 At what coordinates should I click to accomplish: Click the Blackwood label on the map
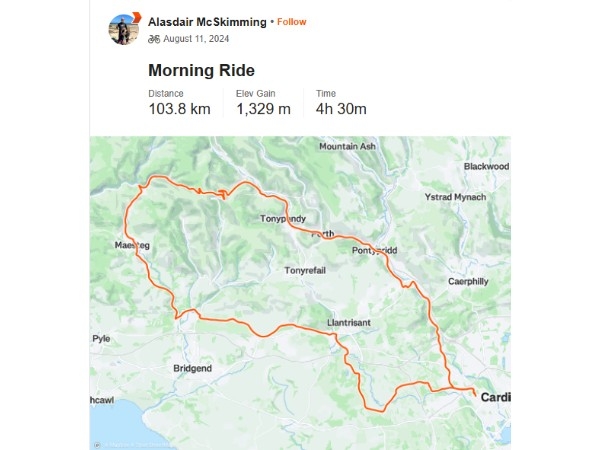click(x=486, y=166)
